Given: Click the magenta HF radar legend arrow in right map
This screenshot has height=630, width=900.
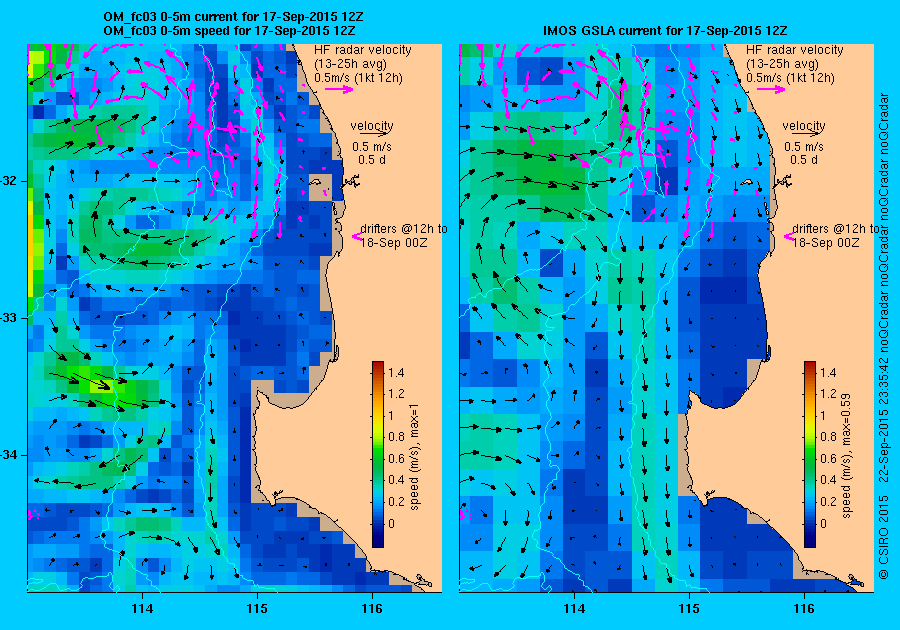Looking at the screenshot, I should 771,89.
